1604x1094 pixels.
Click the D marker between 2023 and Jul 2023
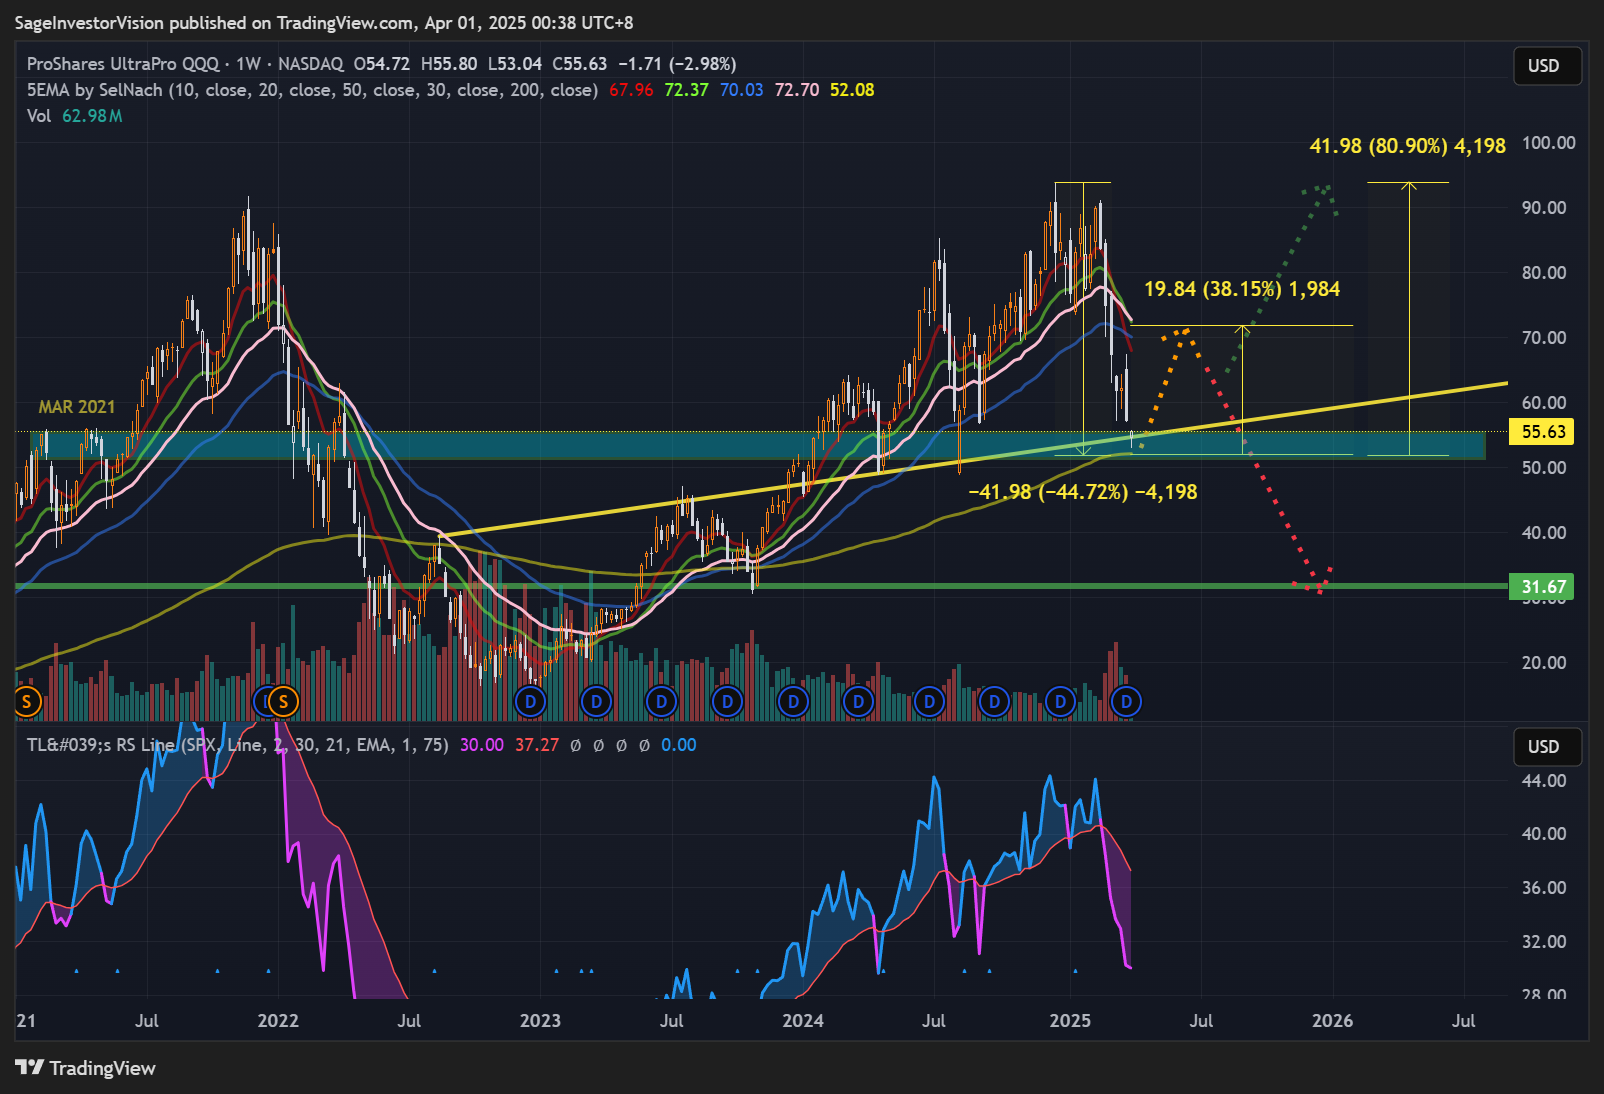tap(596, 702)
